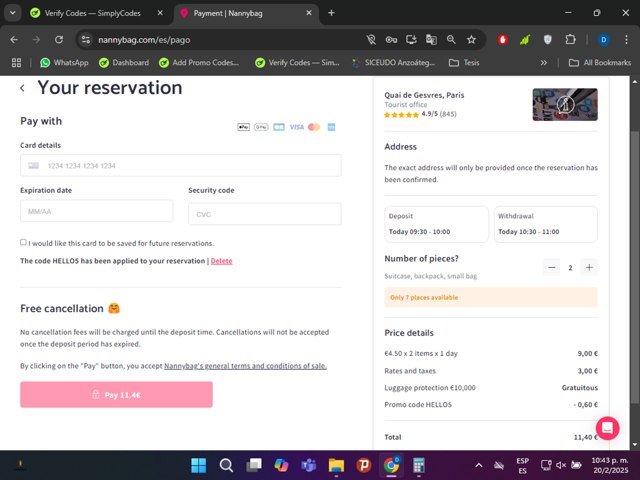Close the Payment Nannybag tab
640x480 pixels.
[x=309, y=13]
